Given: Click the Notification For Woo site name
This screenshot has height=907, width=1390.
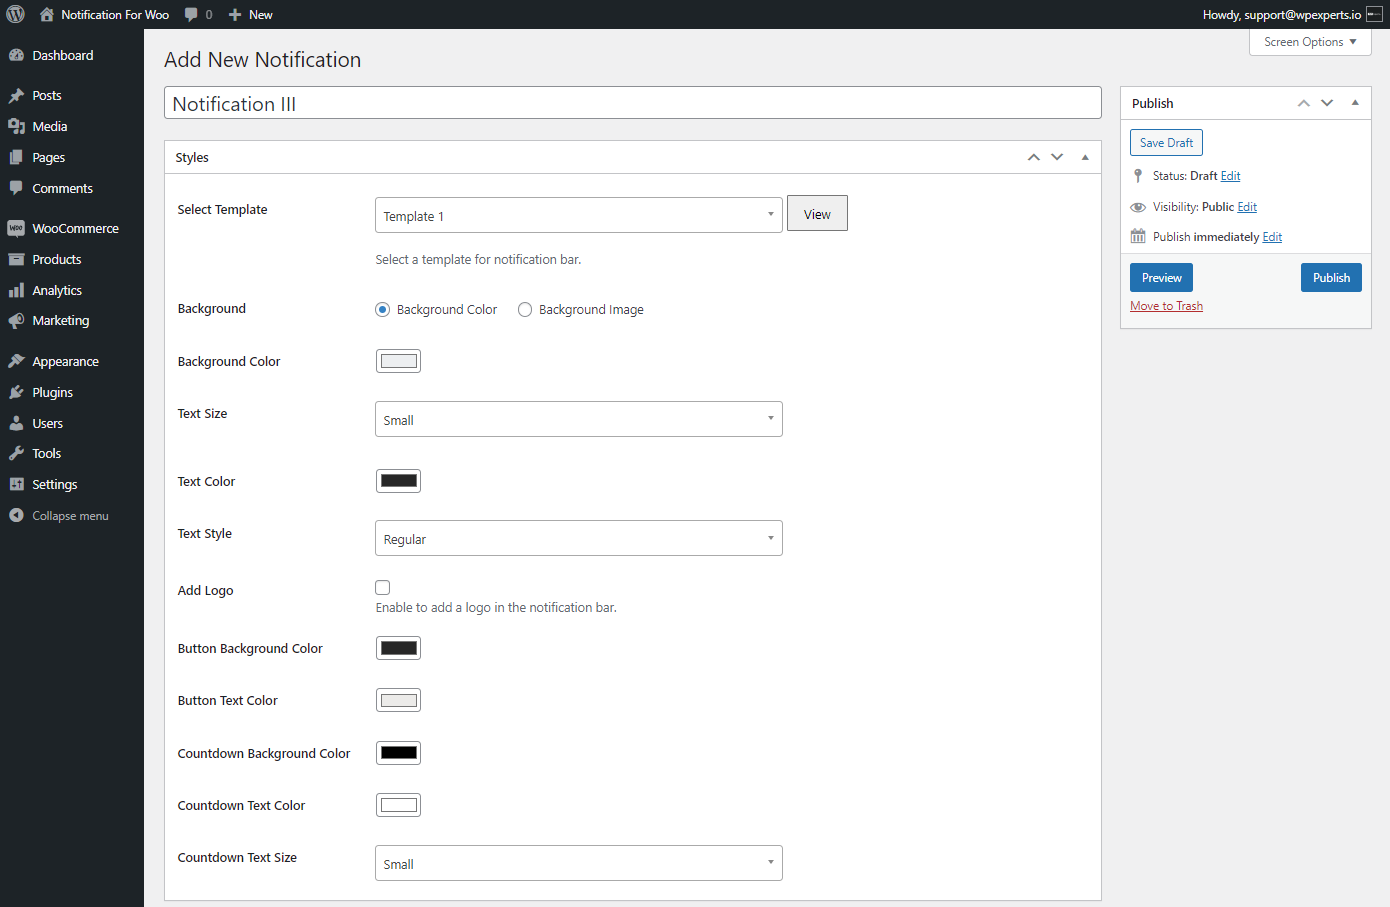Looking at the screenshot, I should click(x=115, y=14).
